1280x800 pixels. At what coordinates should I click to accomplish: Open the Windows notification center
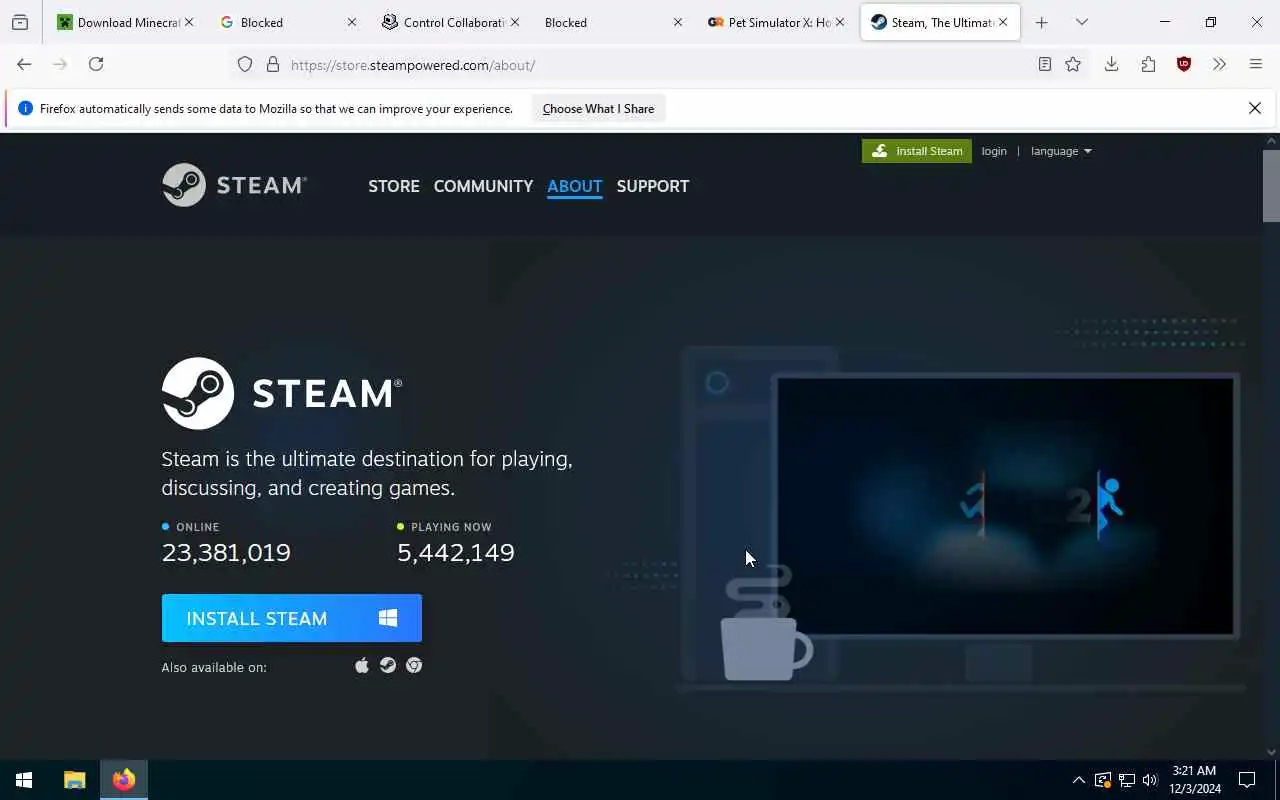click(1247, 780)
